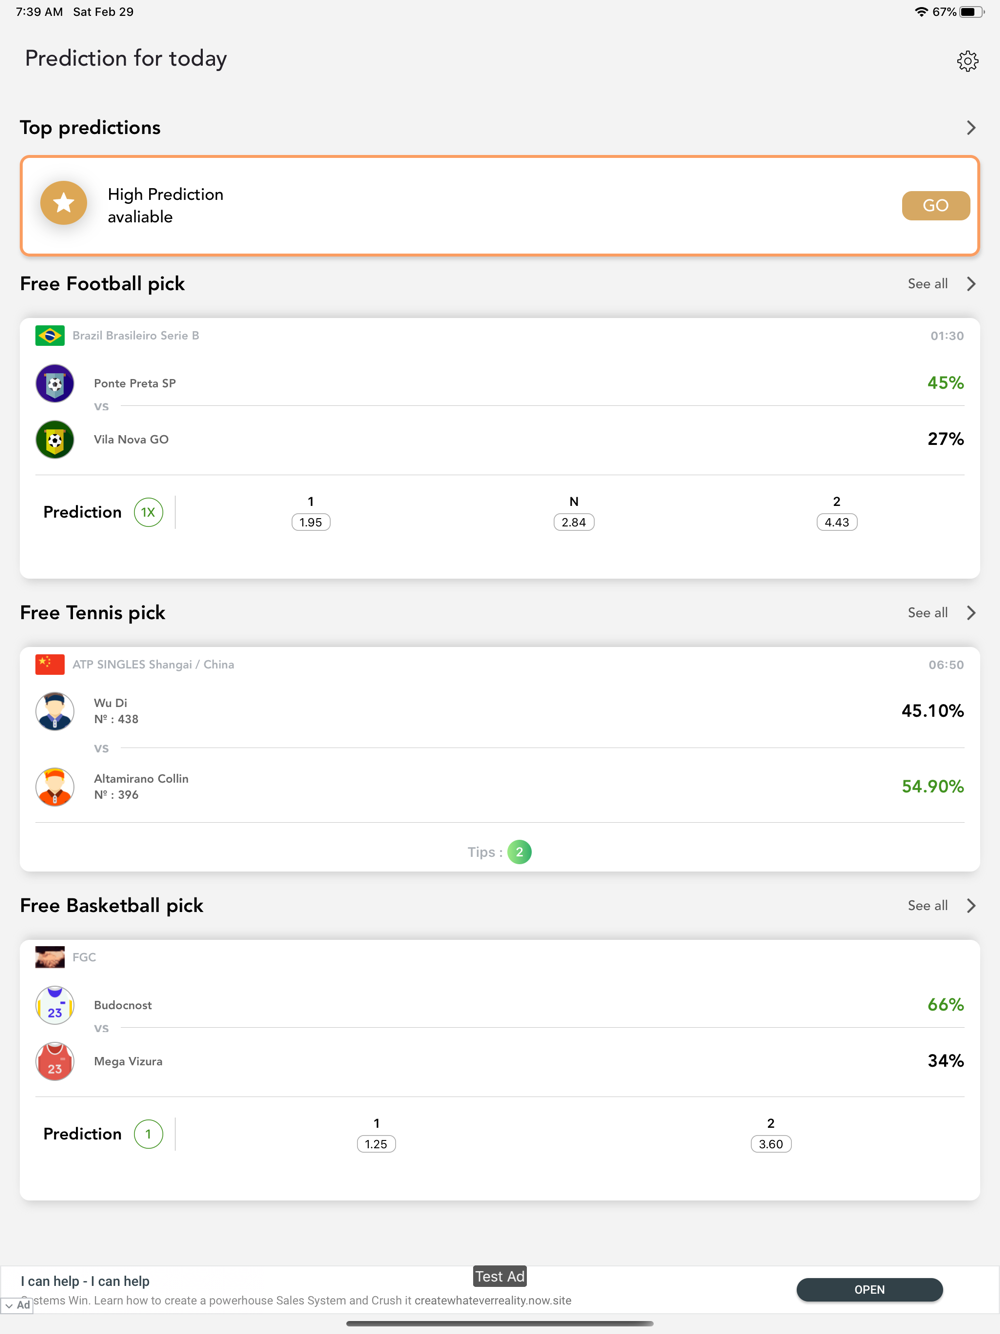The width and height of the screenshot is (1000, 1334).
Task: Click the Ponte Preta SP team badge
Action: (55, 383)
